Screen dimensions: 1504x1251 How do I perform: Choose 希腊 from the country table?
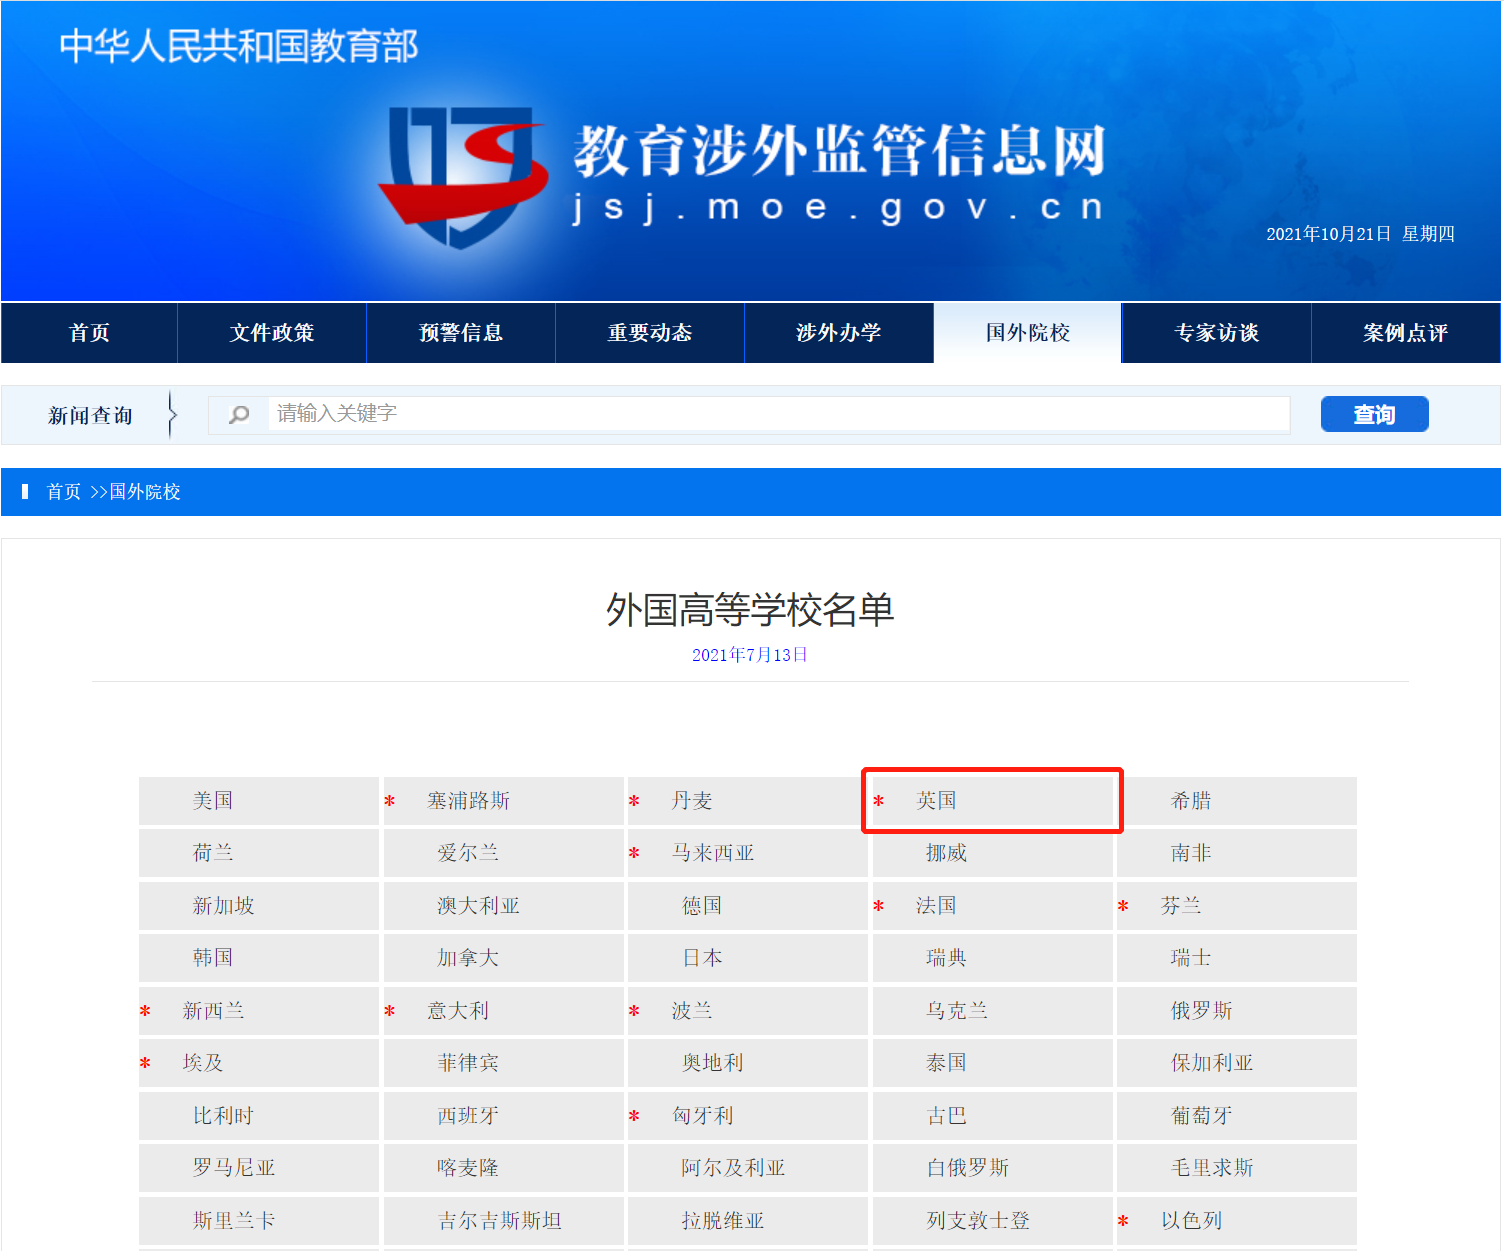pos(1191,801)
